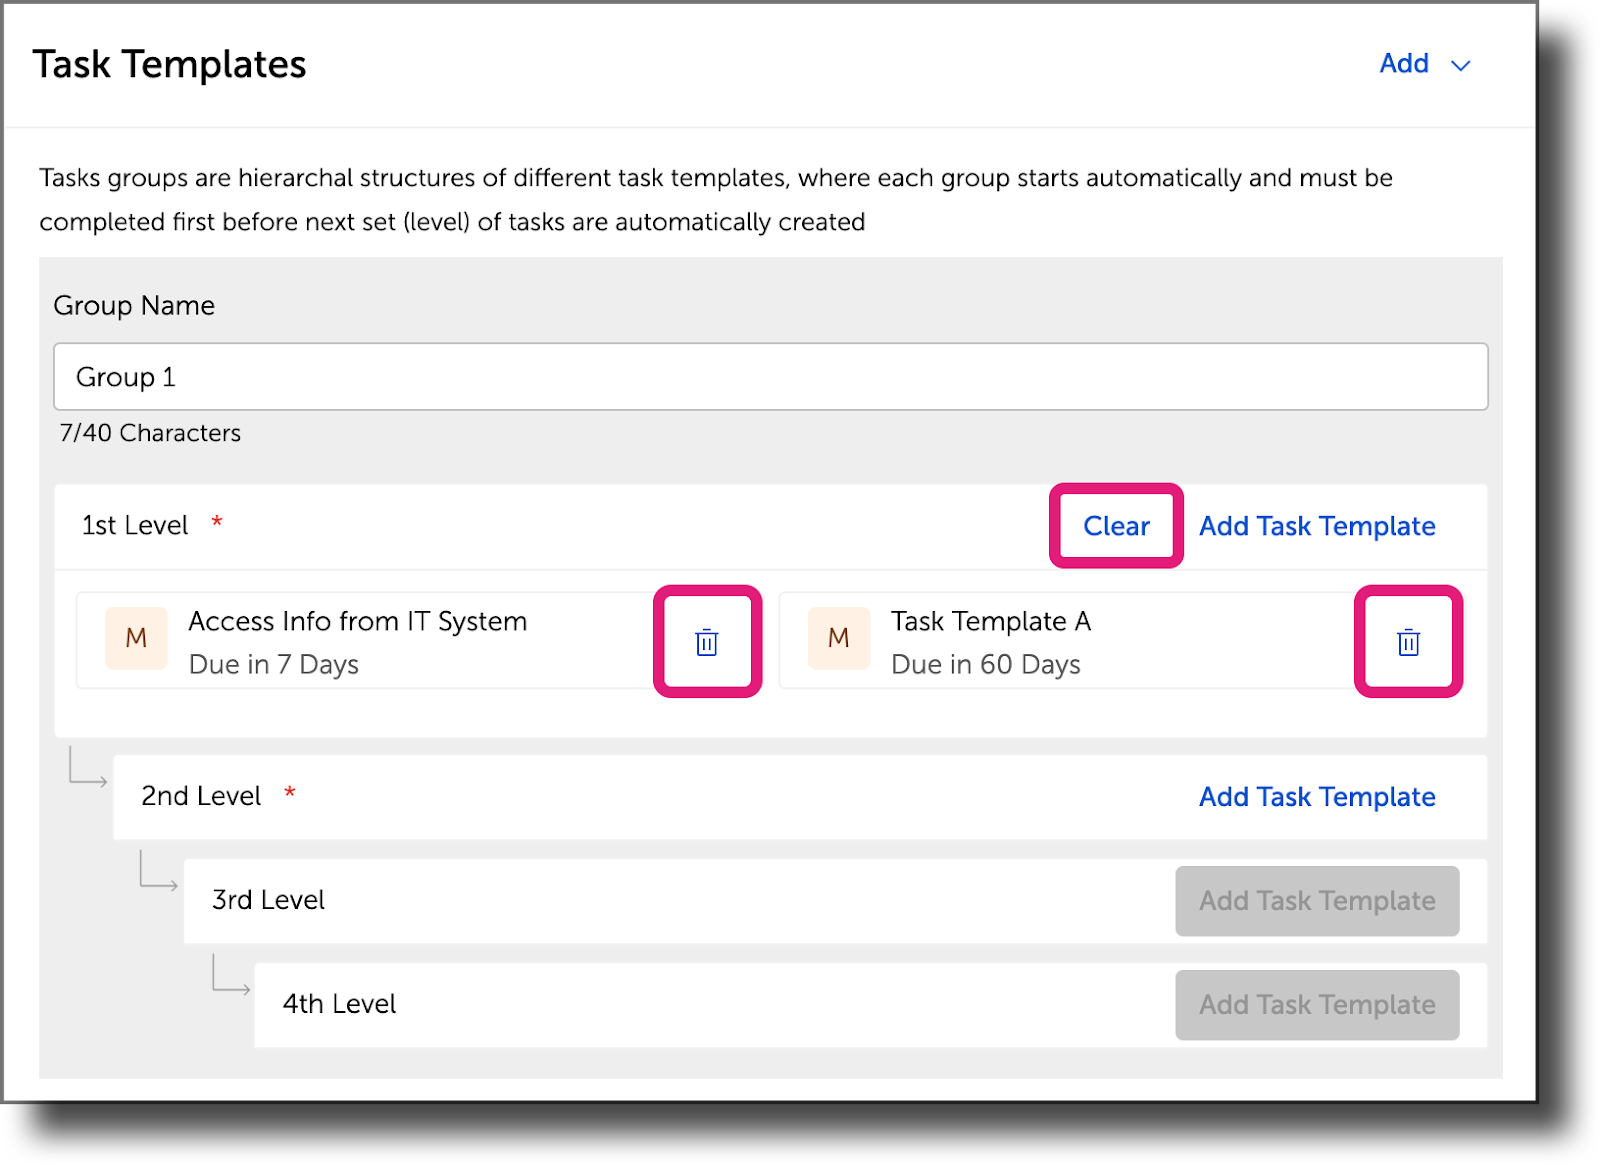The image size is (1600, 1165).
Task: Select the Task Template A title
Action: click(990, 622)
